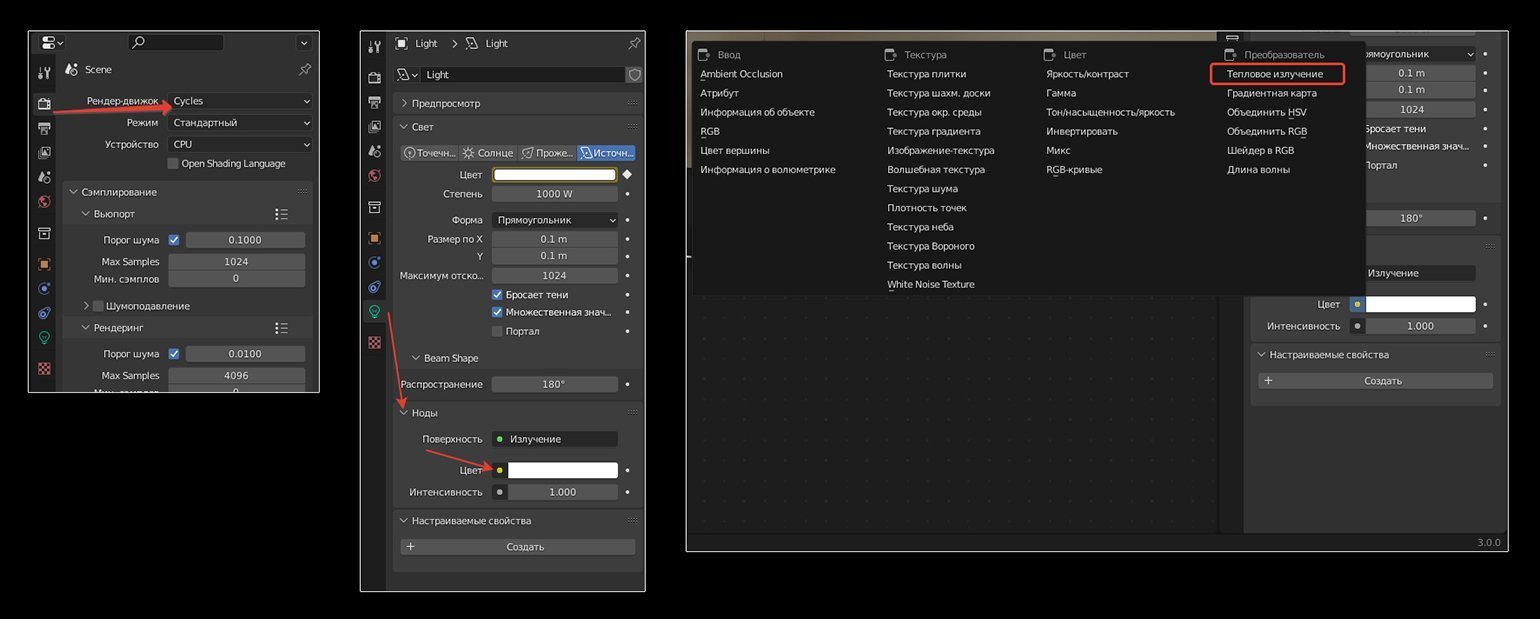Choose Текстура шума from texture menu
The width and height of the screenshot is (1540, 619).
click(922, 189)
